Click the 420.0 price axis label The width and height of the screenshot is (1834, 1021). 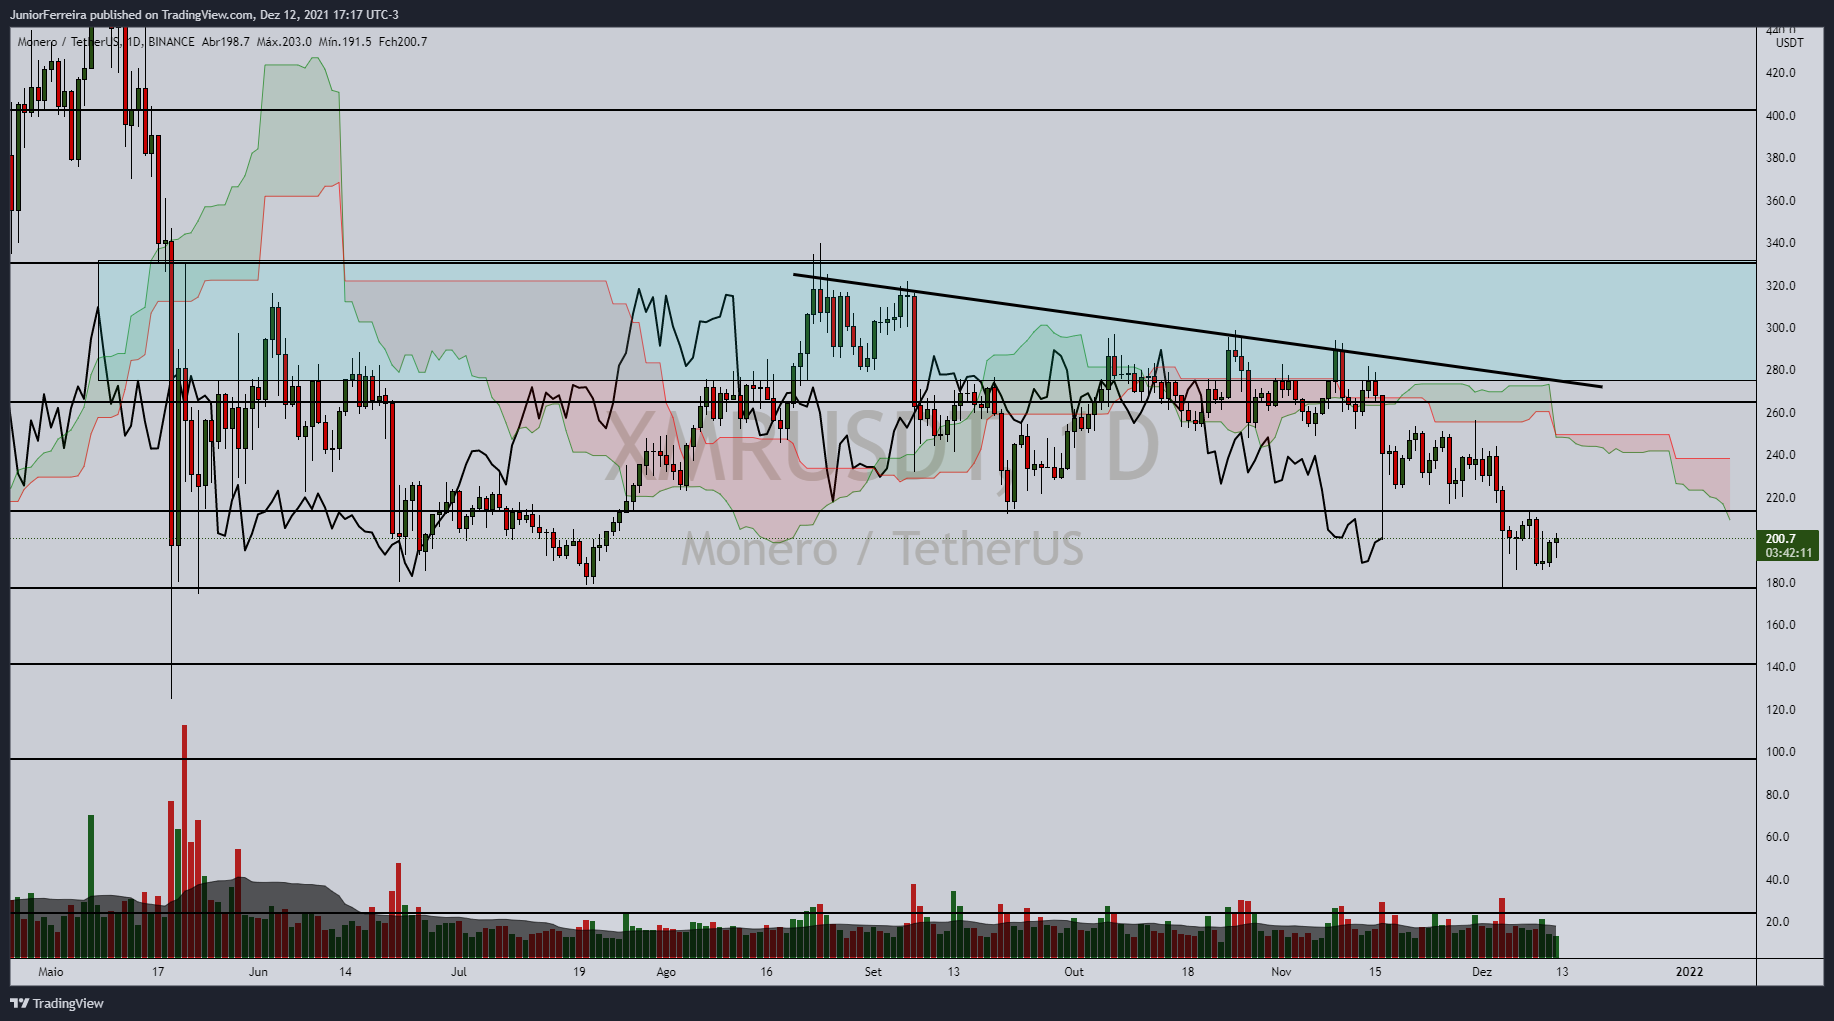pyautogui.click(x=1780, y=73)
